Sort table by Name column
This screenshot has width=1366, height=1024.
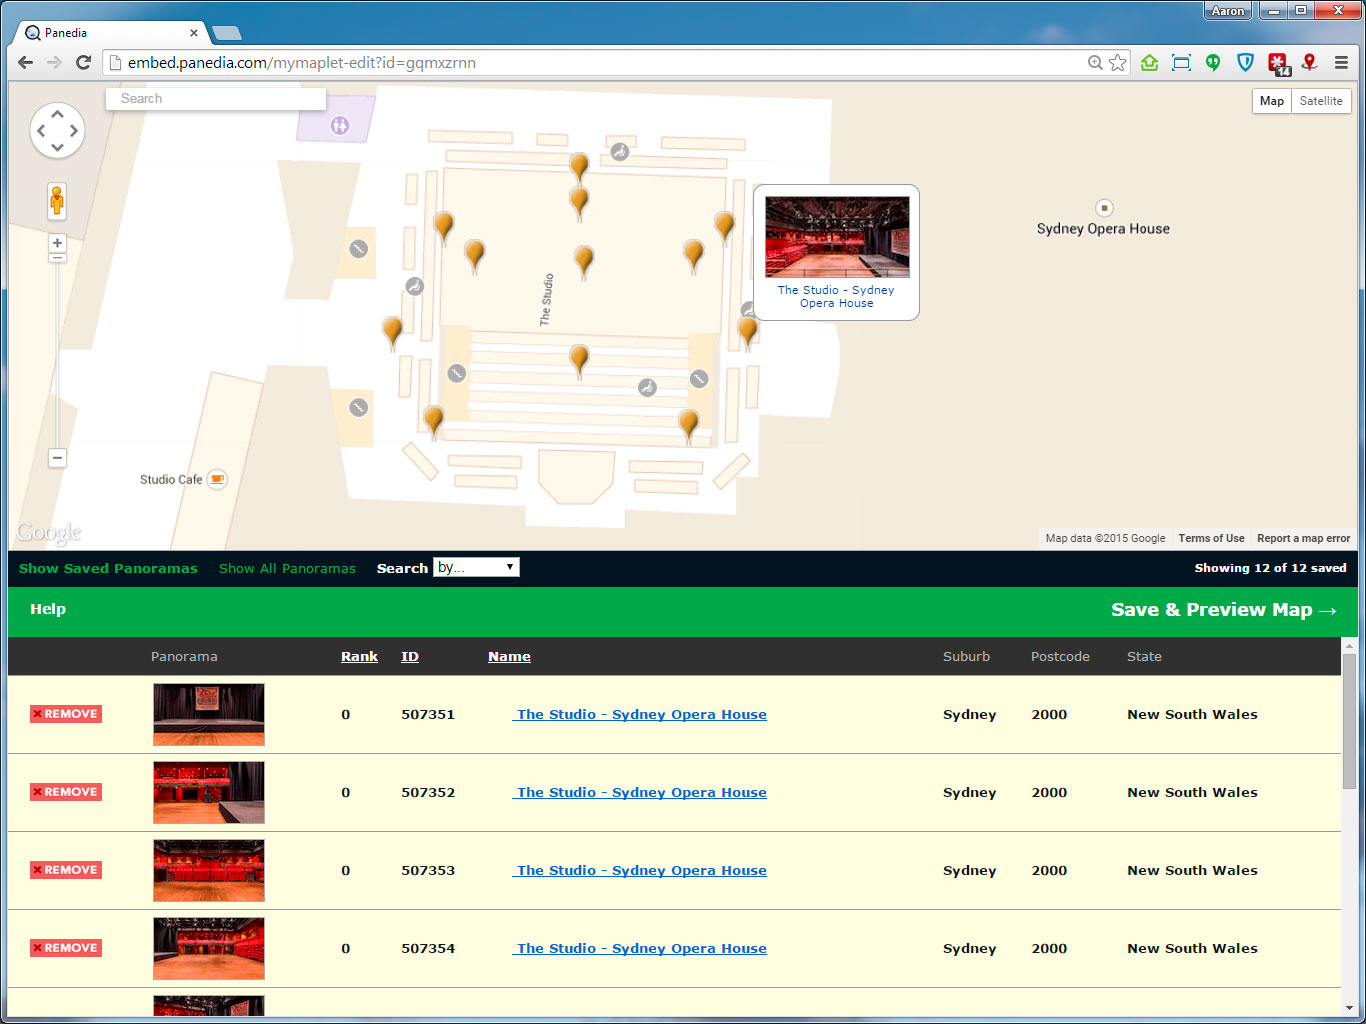[x=509, y=656]
